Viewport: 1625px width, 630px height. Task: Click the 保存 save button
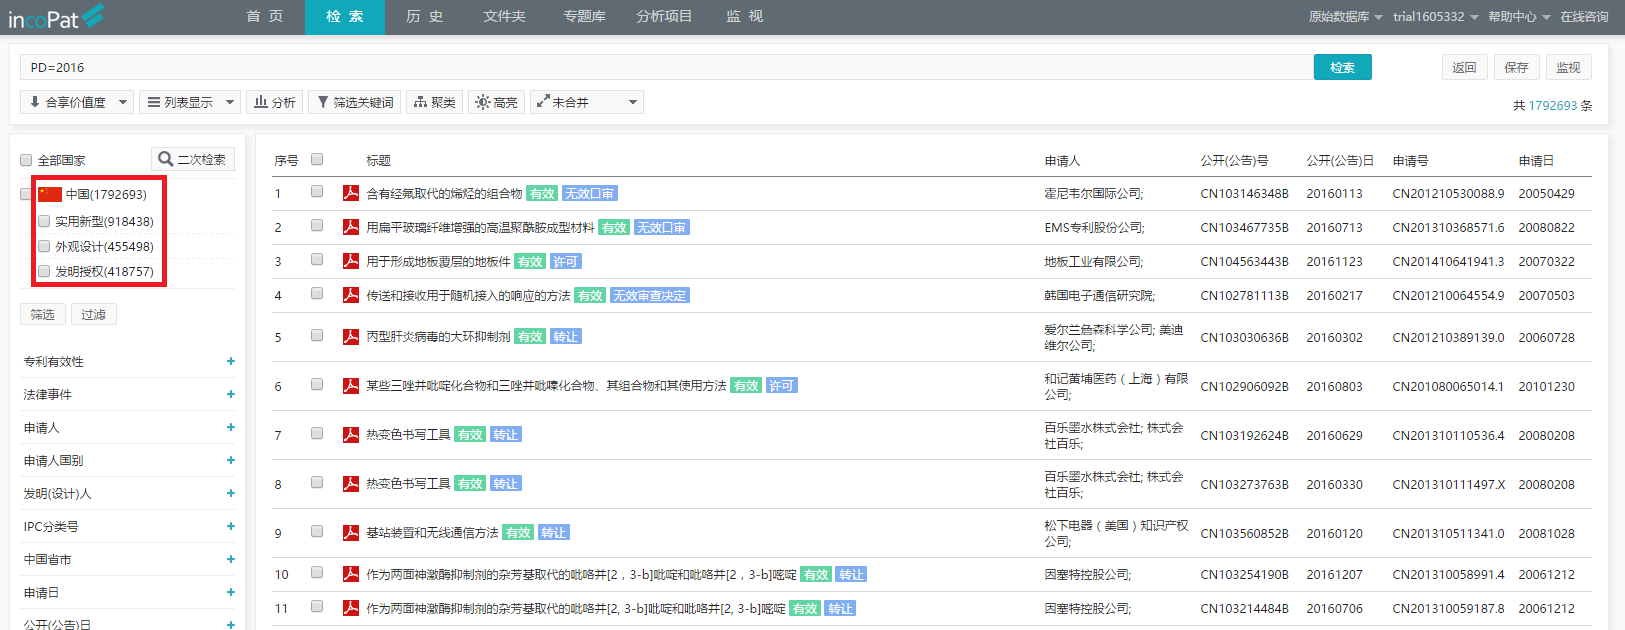click(x=1516, y=67)
